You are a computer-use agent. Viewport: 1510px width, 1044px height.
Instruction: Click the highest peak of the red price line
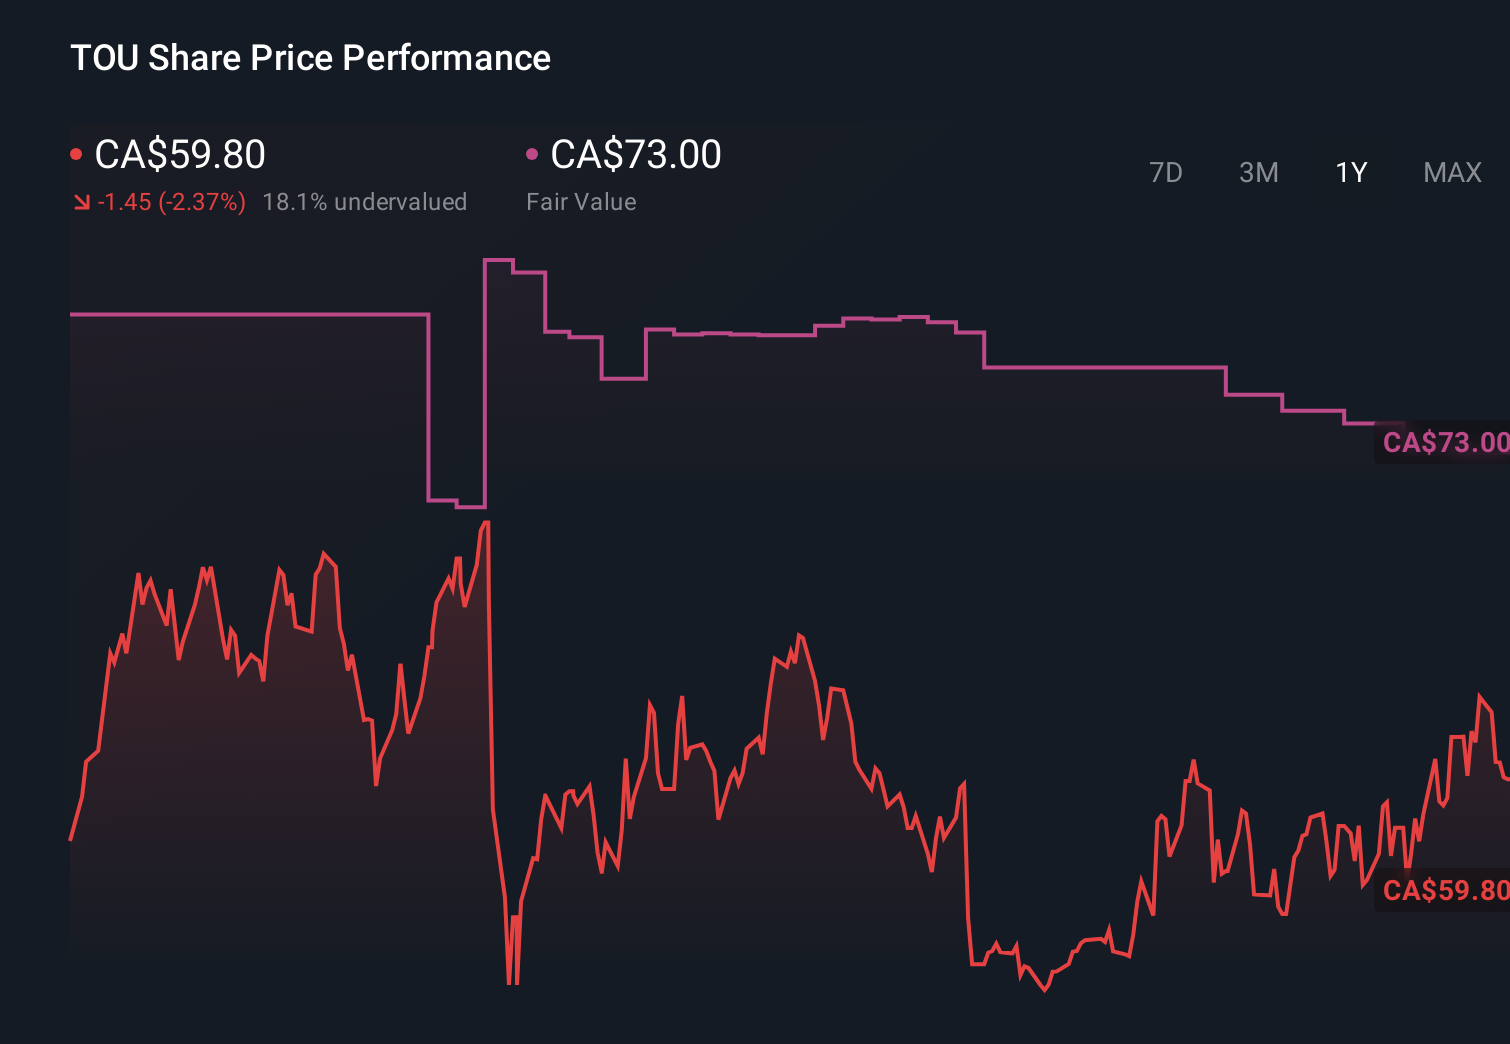pos(485,522)
